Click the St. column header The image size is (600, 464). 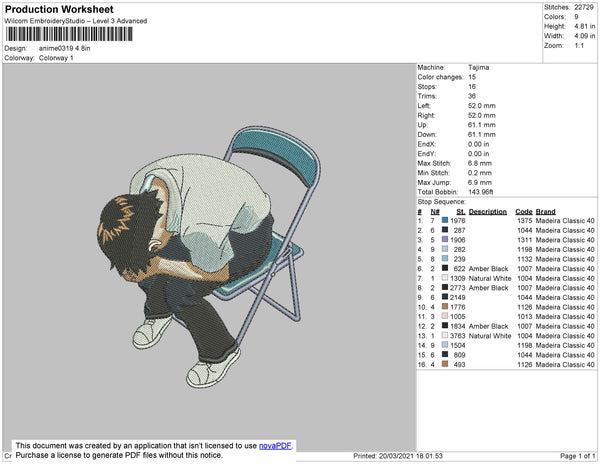click(x=461, y=212)
